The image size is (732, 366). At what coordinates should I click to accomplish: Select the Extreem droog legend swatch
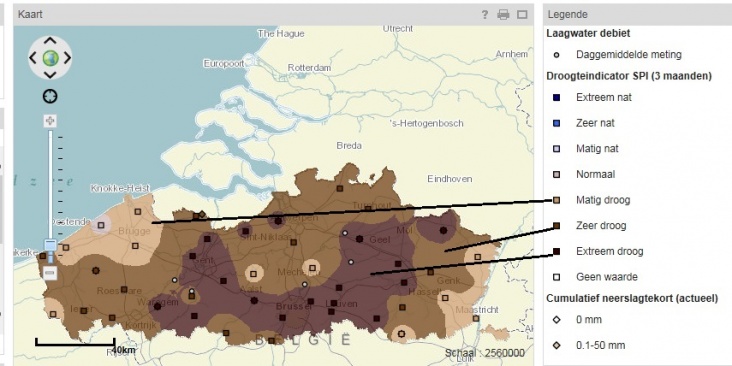[556, 252]
